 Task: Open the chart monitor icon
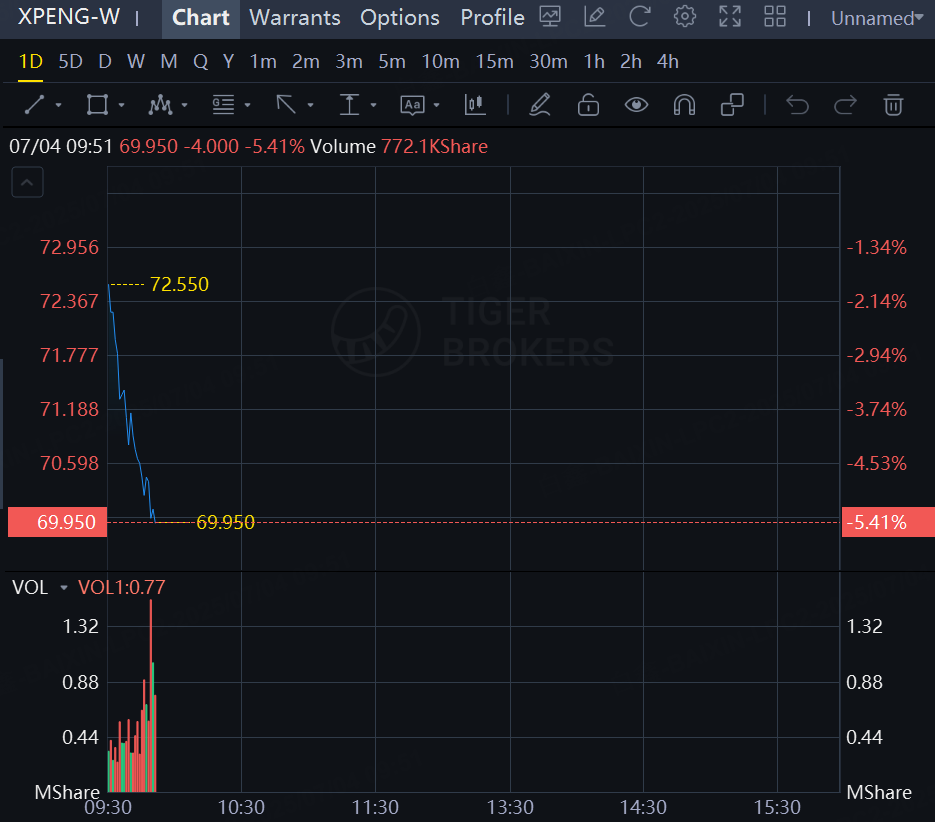point(550,17)
